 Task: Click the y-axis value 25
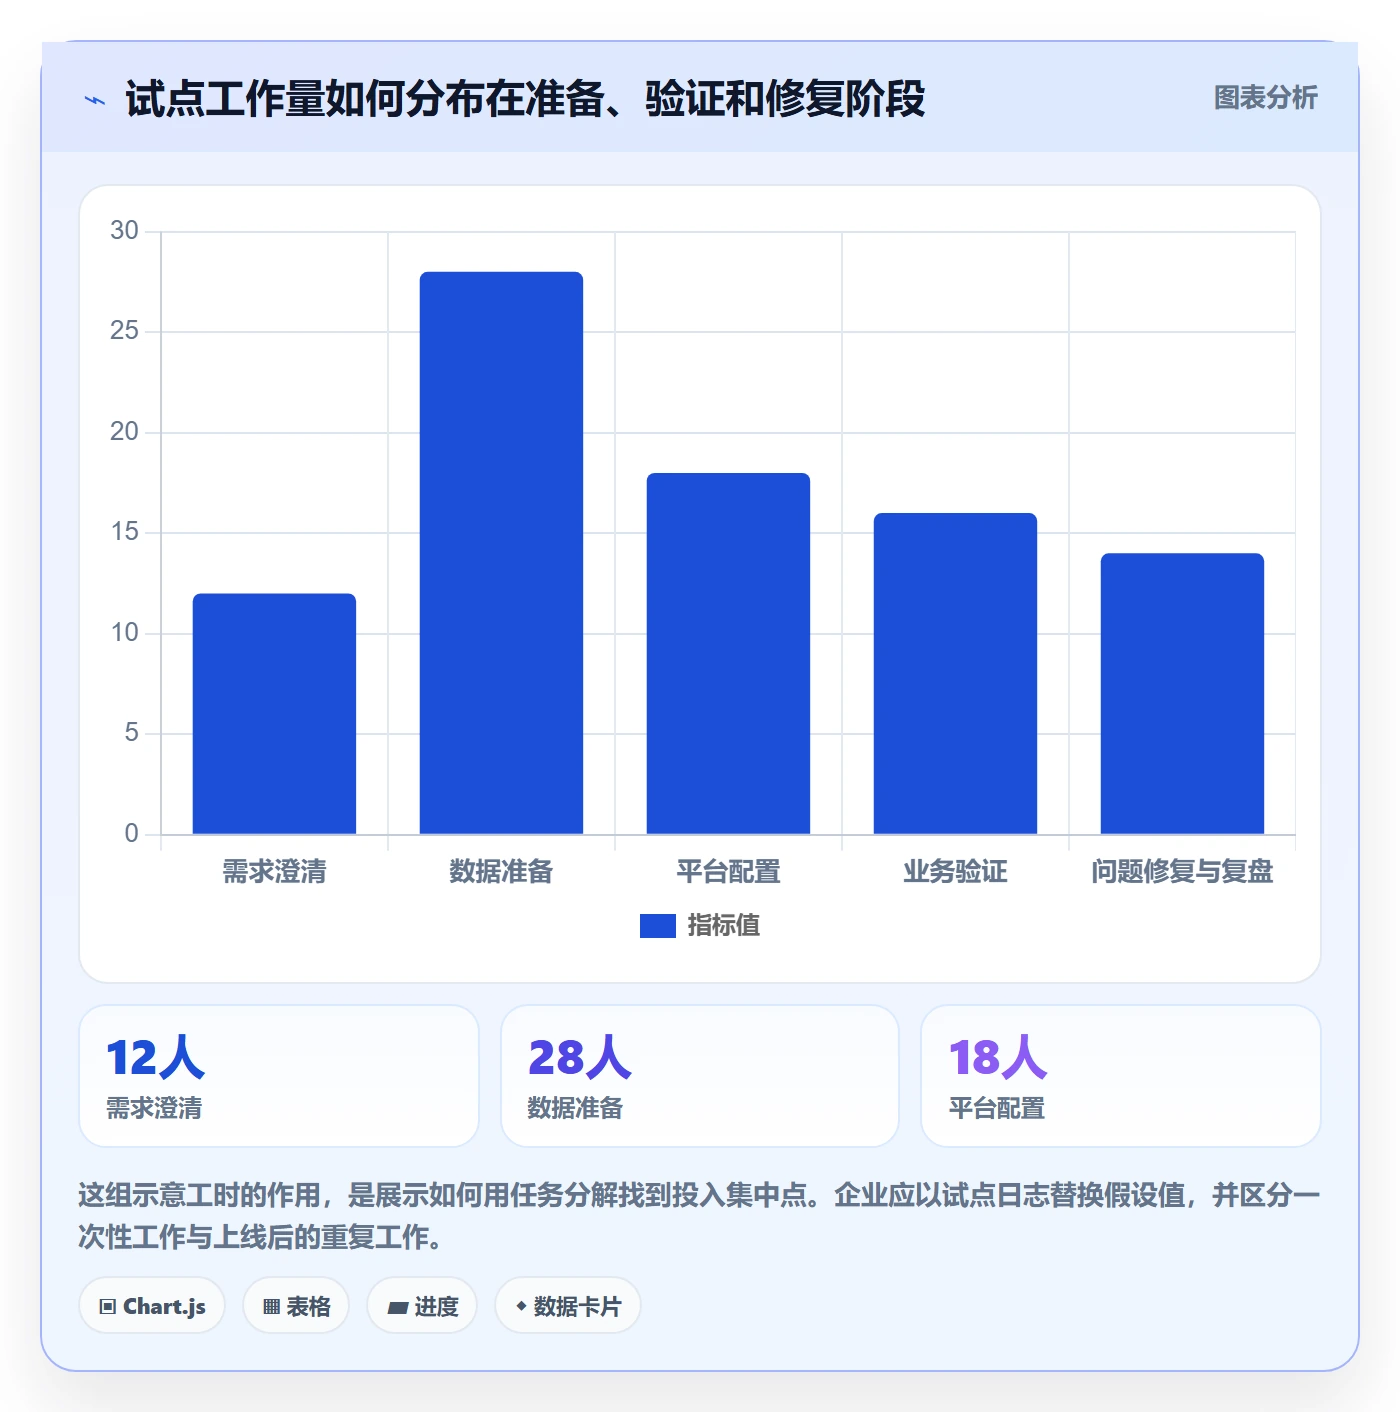click(x=124, y=331)
